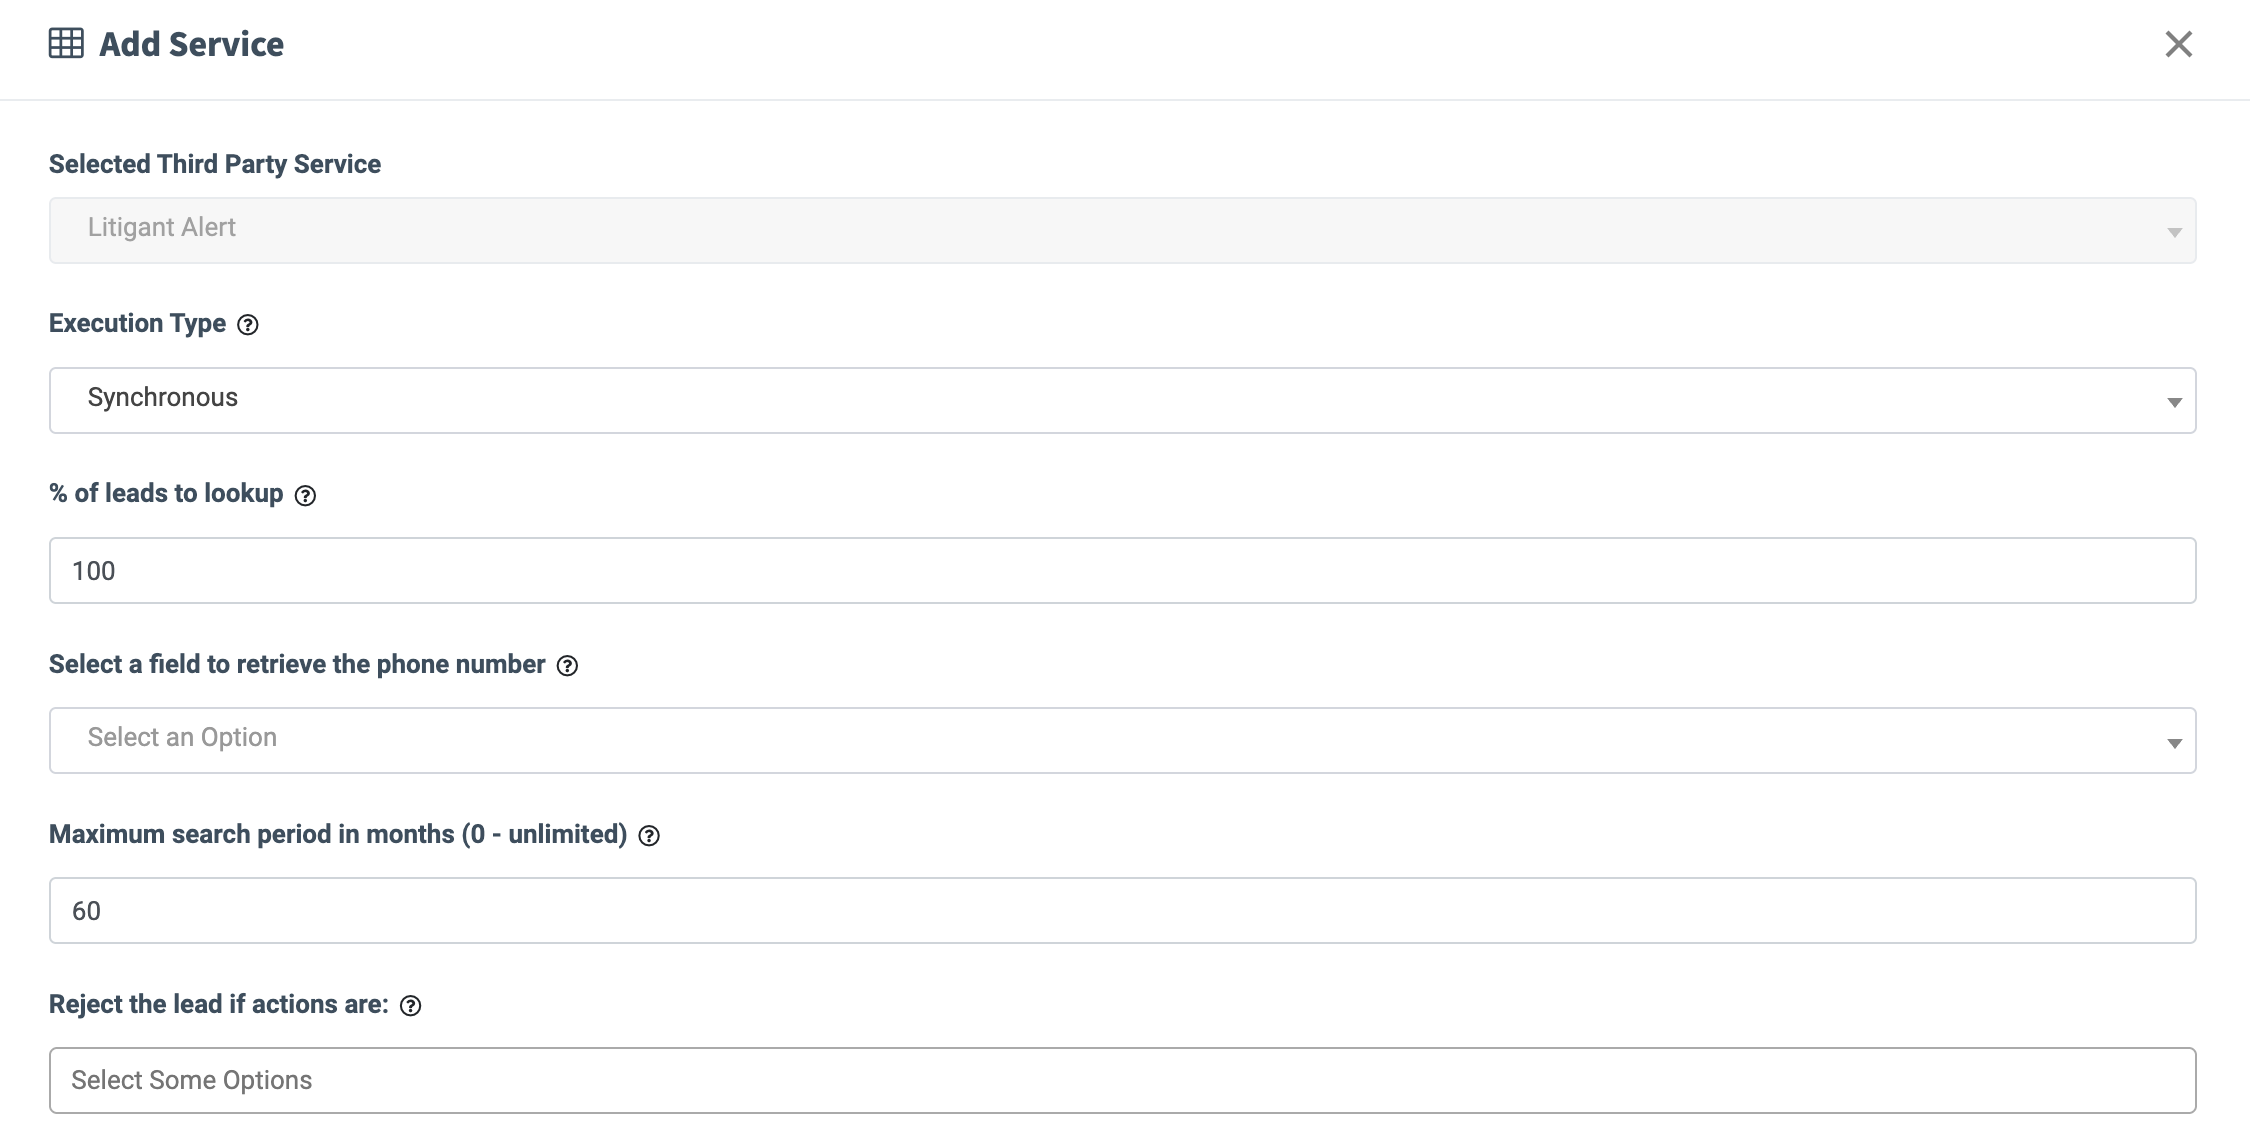
Task: Click the arrow on Litigant Alert dropdown
Action: (2174, 232)
